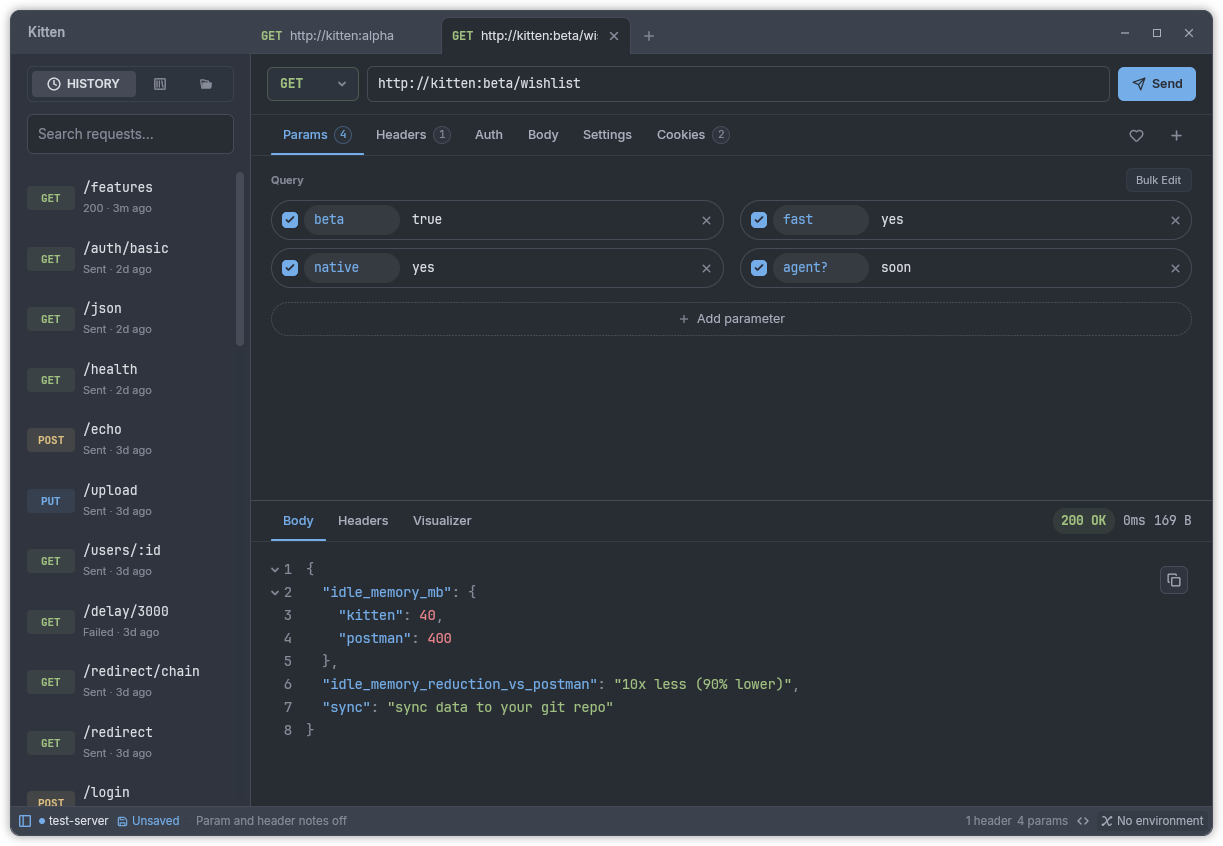1223x846 pixels.
Task: Click the 200 OK status badge
Action: (x=1083, y=521)
